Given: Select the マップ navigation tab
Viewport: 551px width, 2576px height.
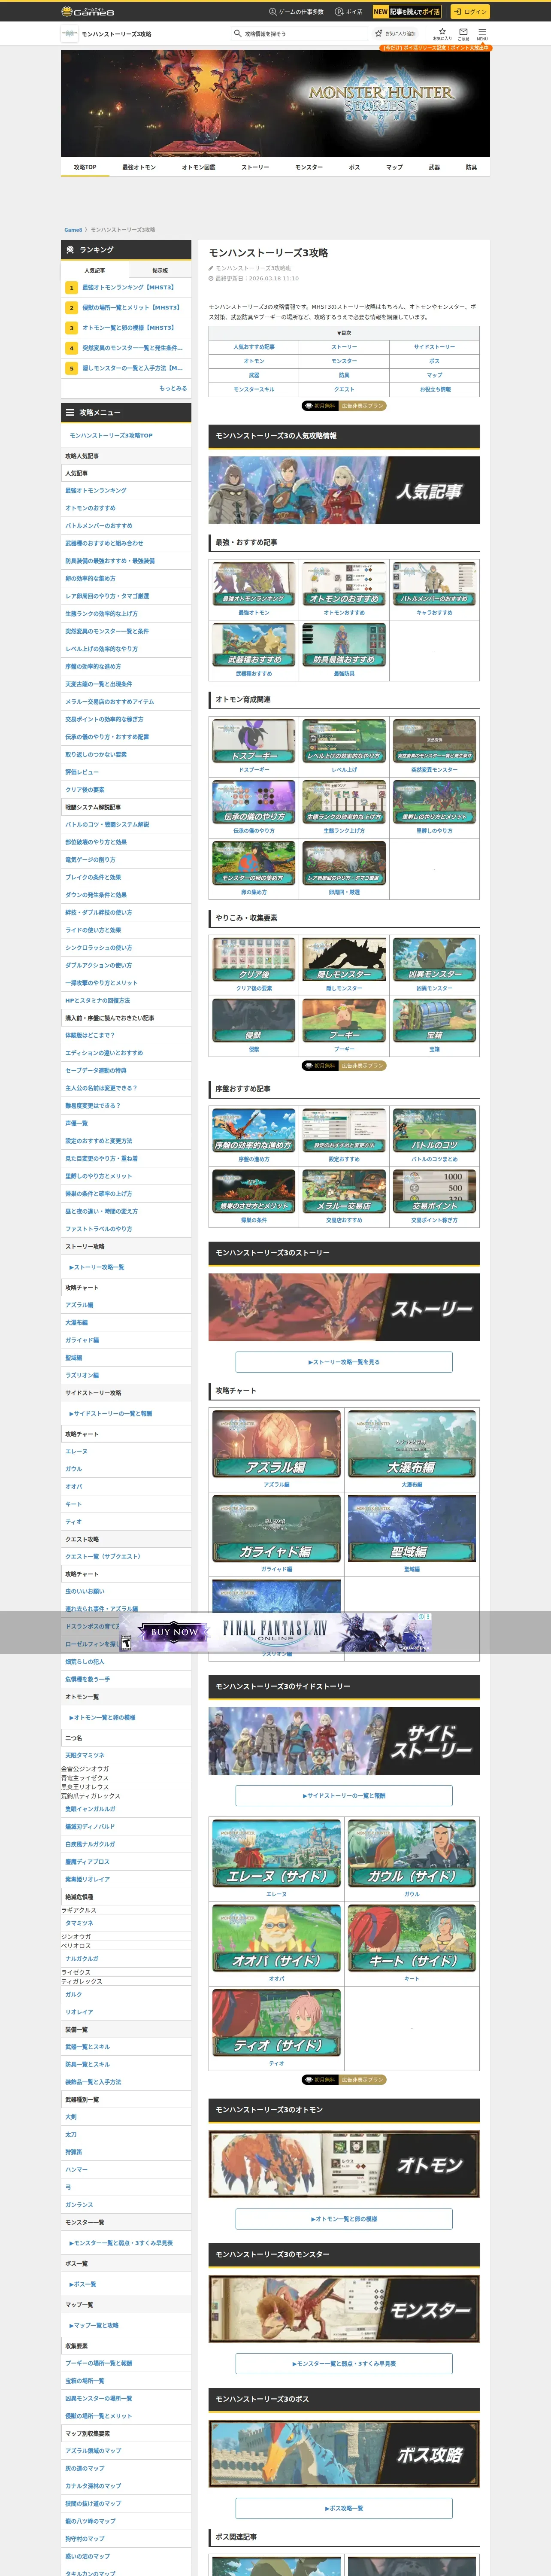Looking at the screenshot, I should tap(394, 167).
